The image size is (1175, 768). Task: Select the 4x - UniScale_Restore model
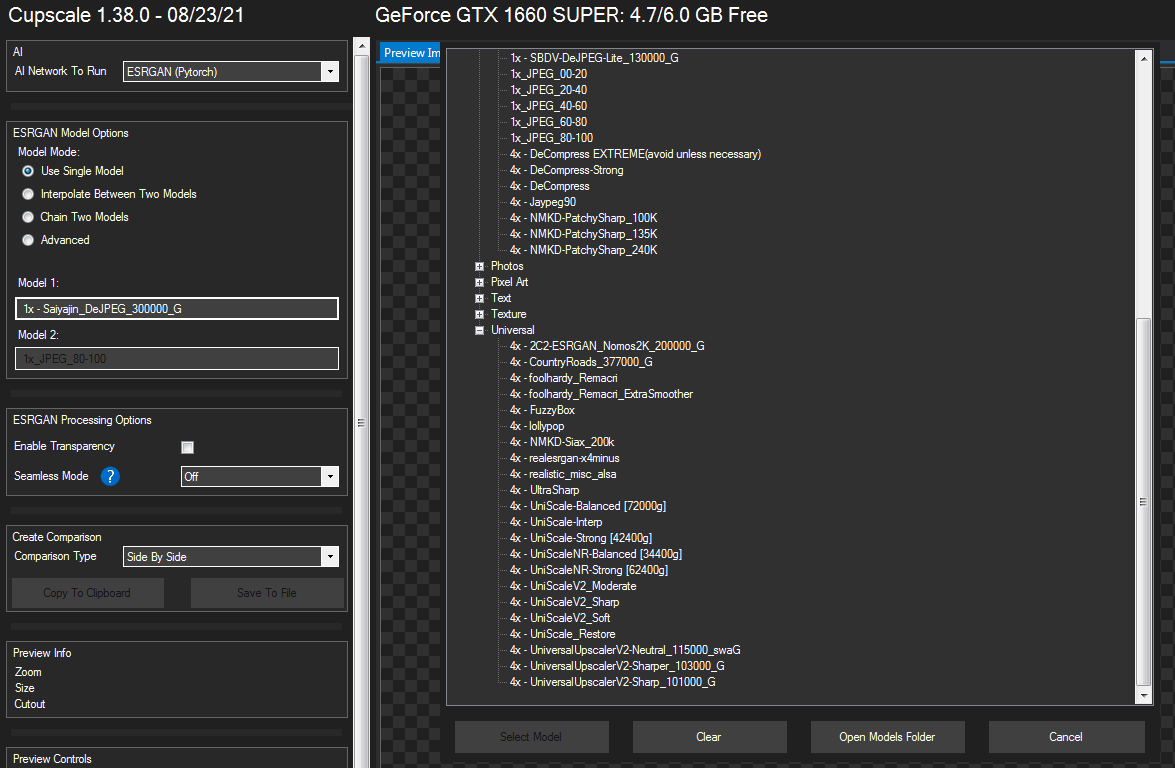563,634
